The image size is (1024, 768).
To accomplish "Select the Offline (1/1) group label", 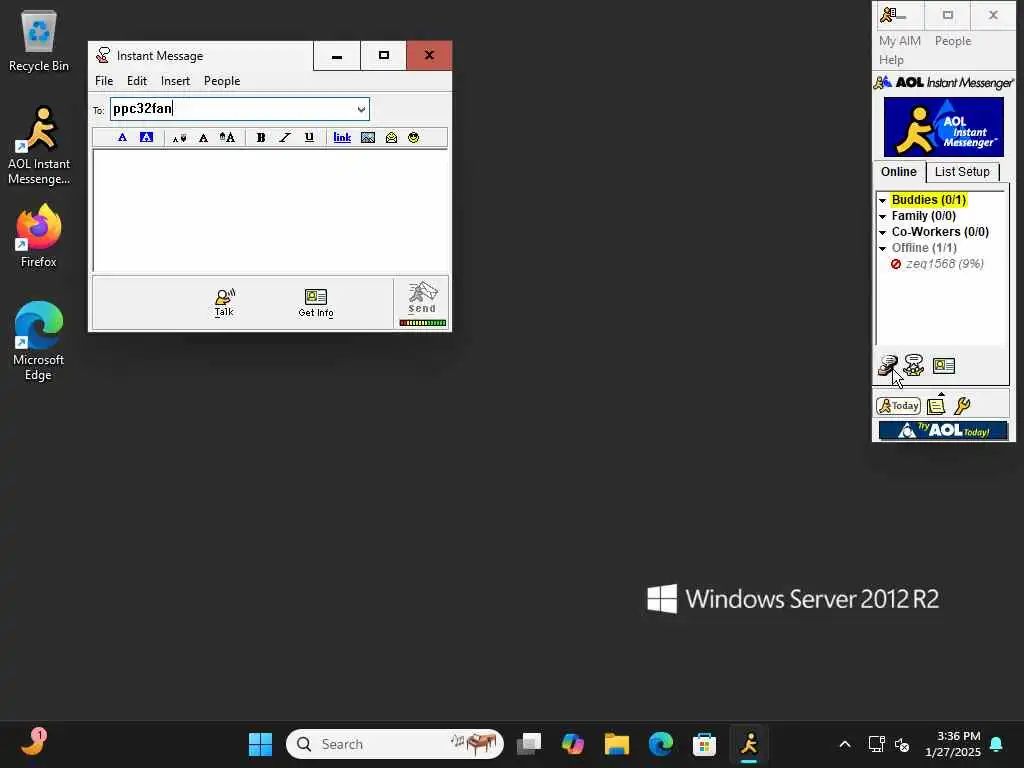I will coord(924,248).
